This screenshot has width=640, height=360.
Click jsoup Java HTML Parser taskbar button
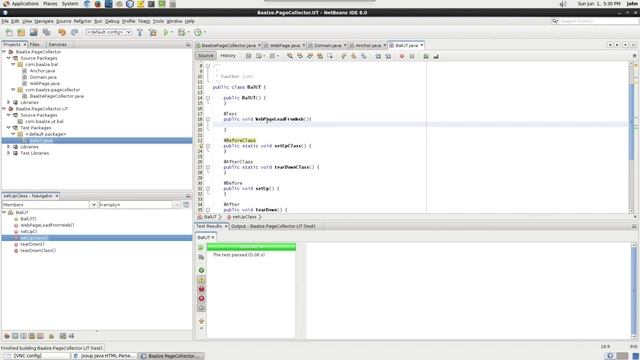[x=104, y=356]
